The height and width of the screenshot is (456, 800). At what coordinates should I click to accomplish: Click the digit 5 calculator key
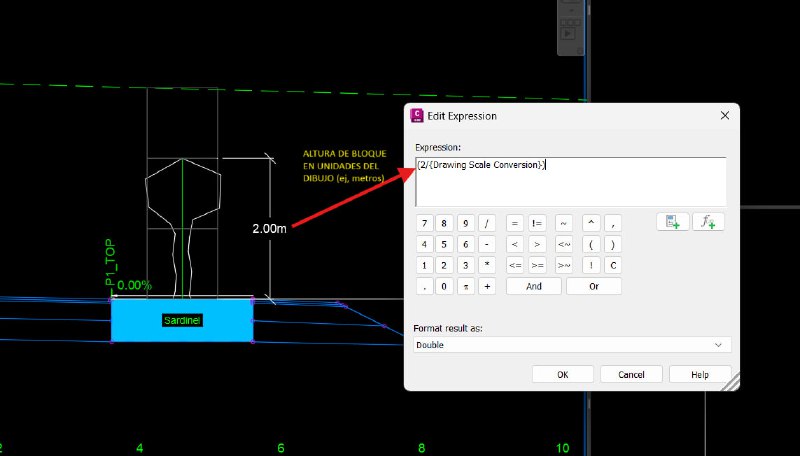pos(444,244)
